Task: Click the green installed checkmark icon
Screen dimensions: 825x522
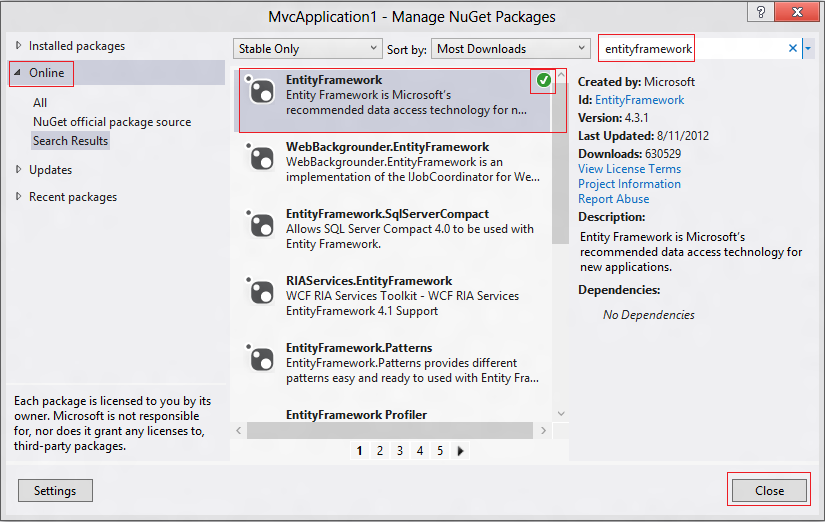Action: pyautogui.click(x=543, y=81)
